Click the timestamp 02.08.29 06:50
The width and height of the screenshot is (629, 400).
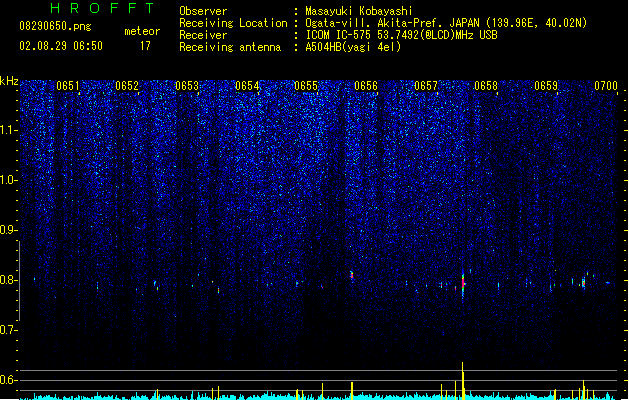pos(61,46)
